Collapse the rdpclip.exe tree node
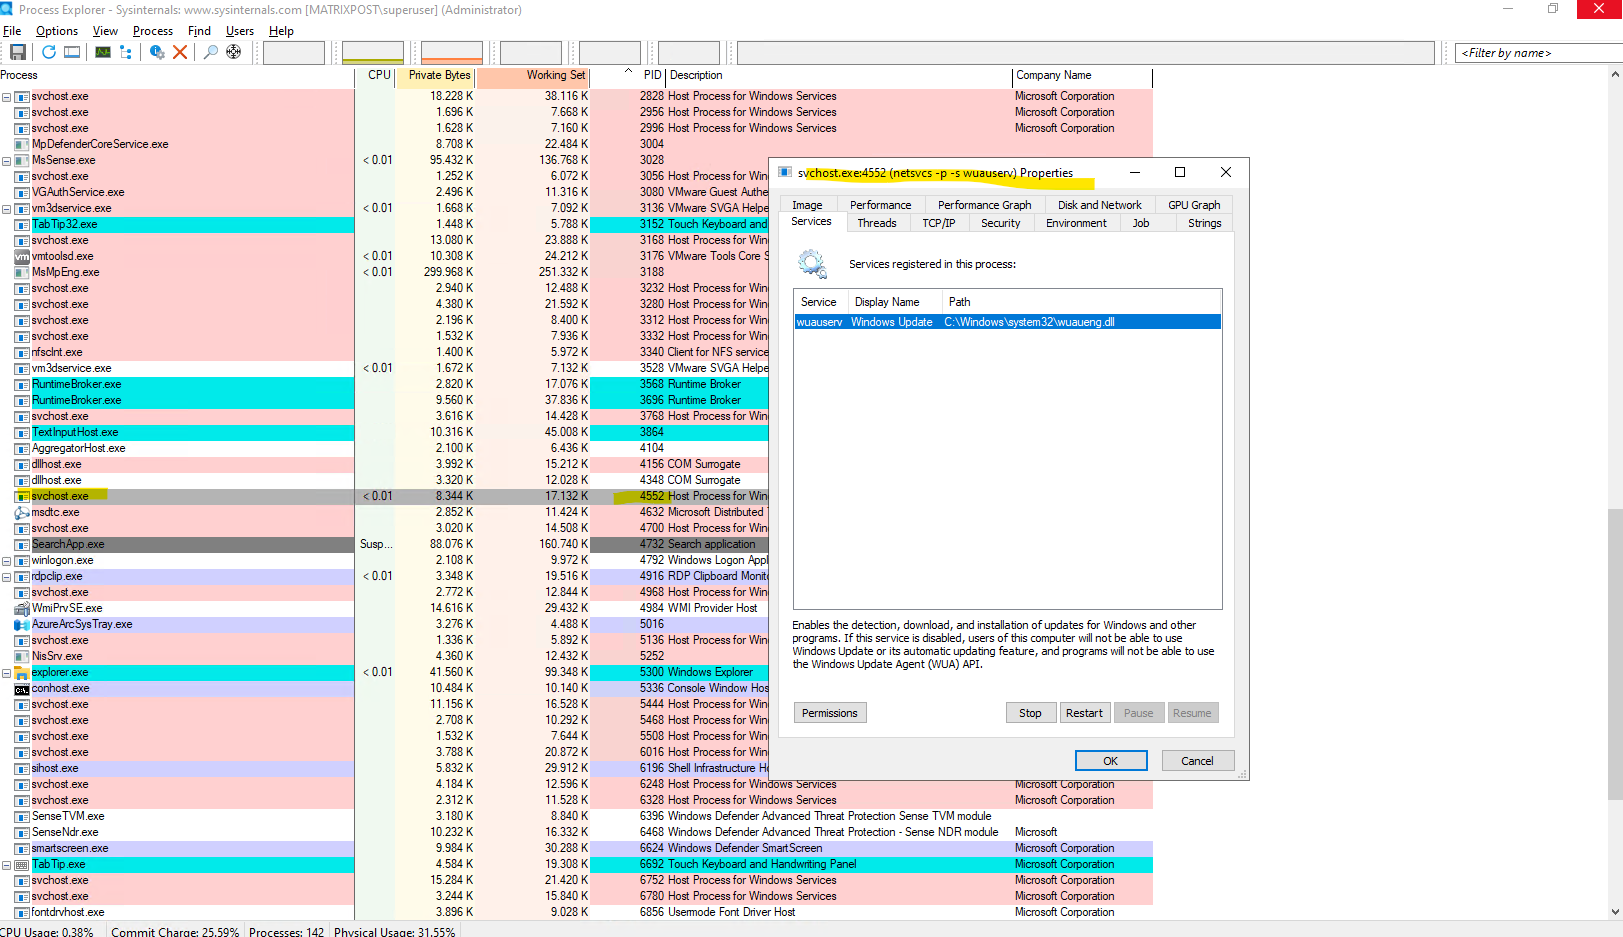Viewport: 1623px width, 937px height. tap(6, 576)
